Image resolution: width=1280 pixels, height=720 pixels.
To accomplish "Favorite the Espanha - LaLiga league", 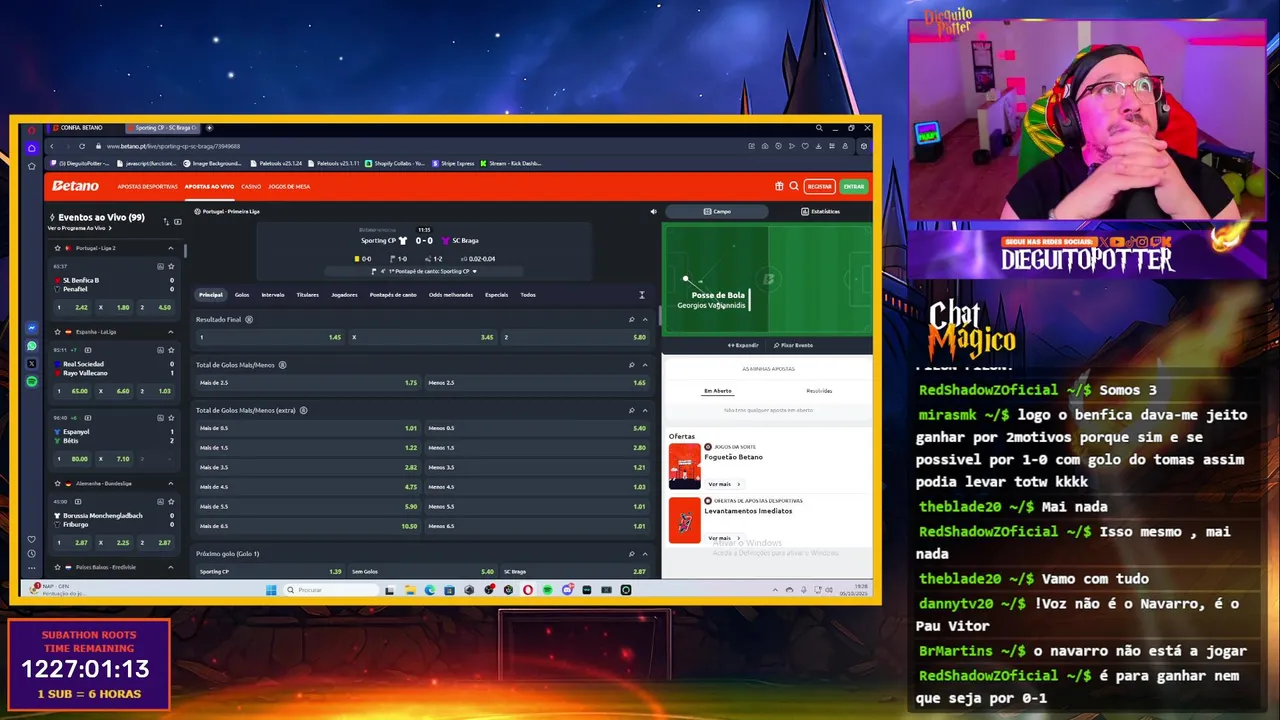I will (58, 331).
